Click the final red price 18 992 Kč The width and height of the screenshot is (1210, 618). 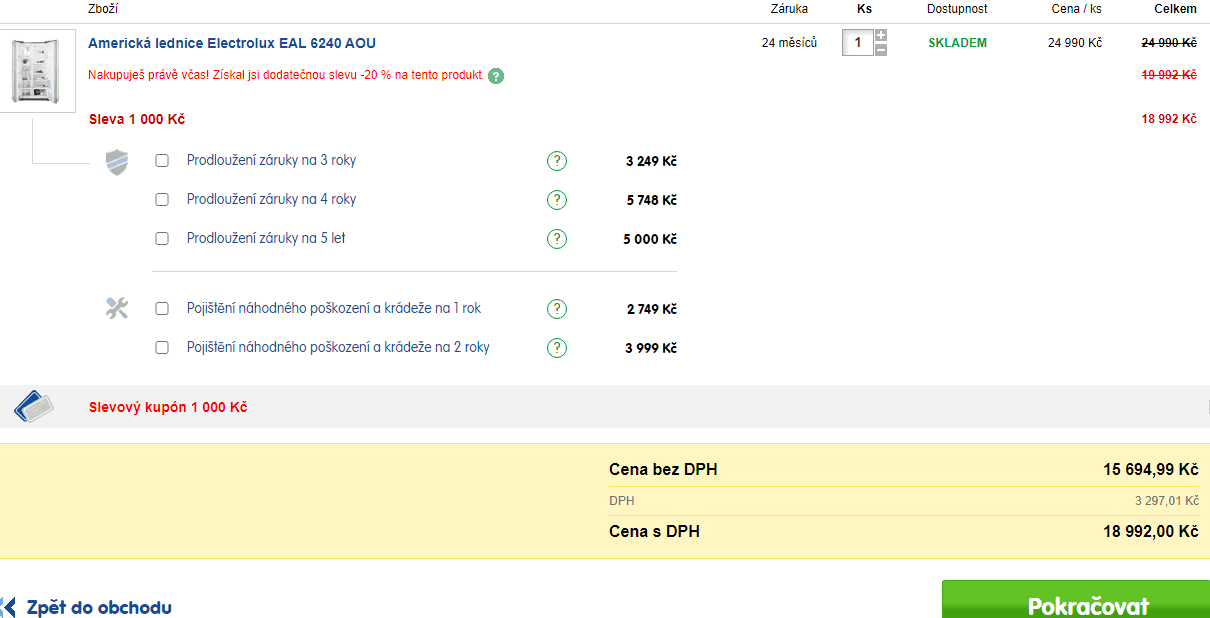click(1169, 119)
